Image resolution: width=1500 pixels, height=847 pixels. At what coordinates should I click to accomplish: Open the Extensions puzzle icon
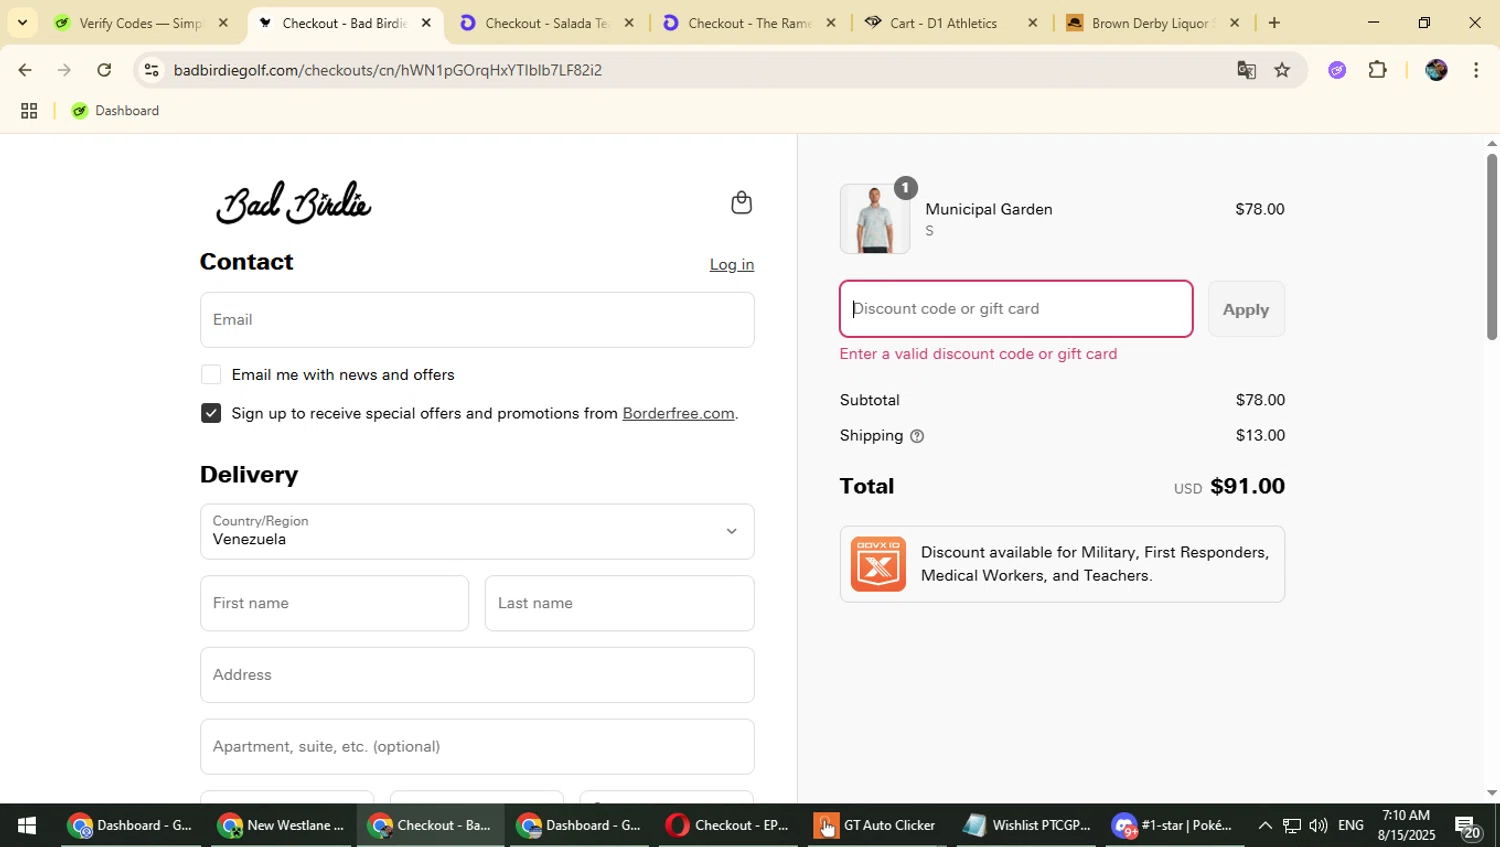1378,70
